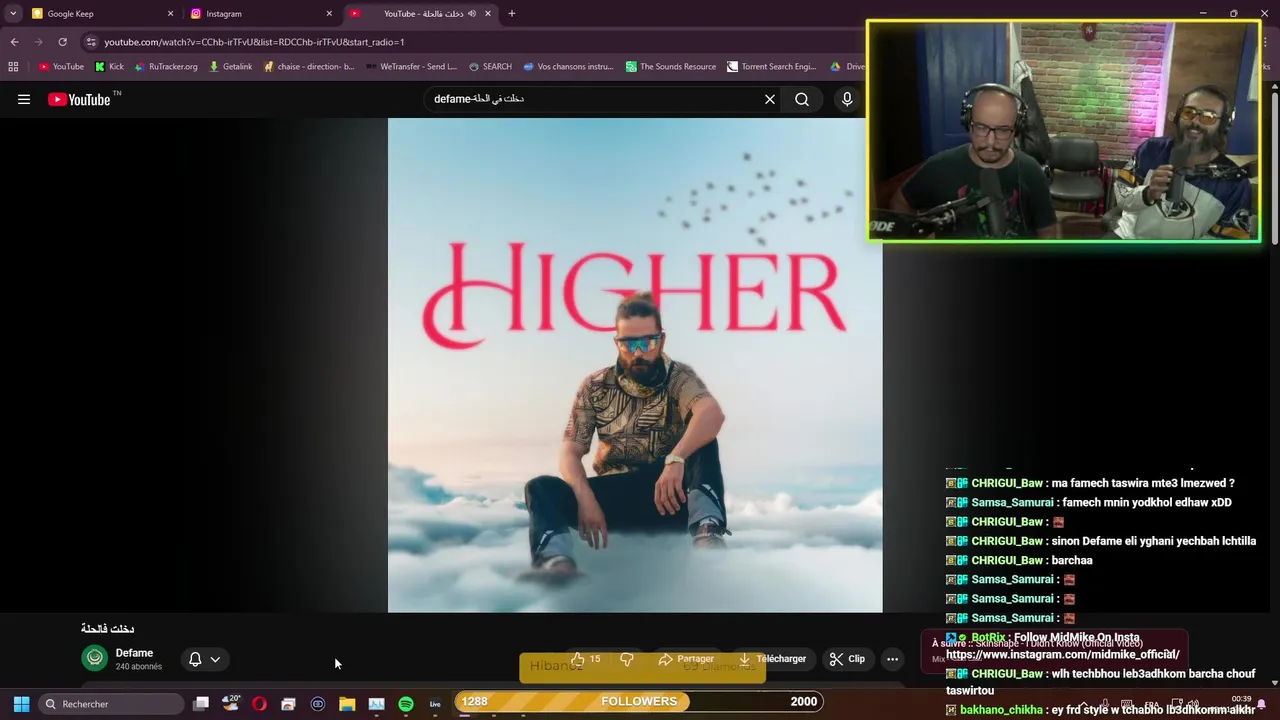Mute the YouTube tab via speaker icon
Screen dimensions: 1280x720
click(x=472, y=14)
